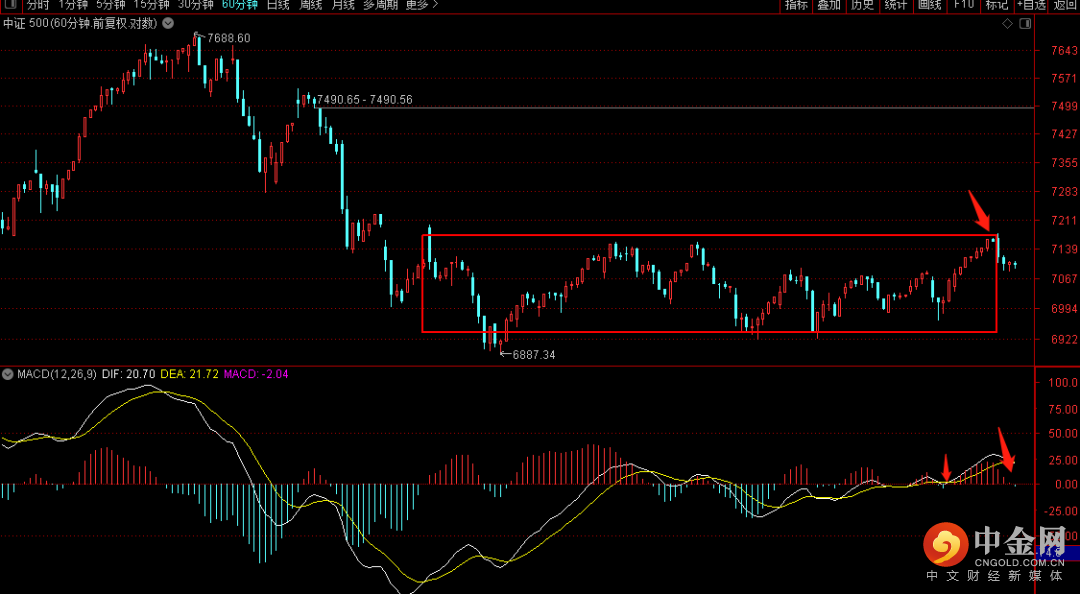
Task: Click the 6887.34 low price label
Action: tap(533, 355)
